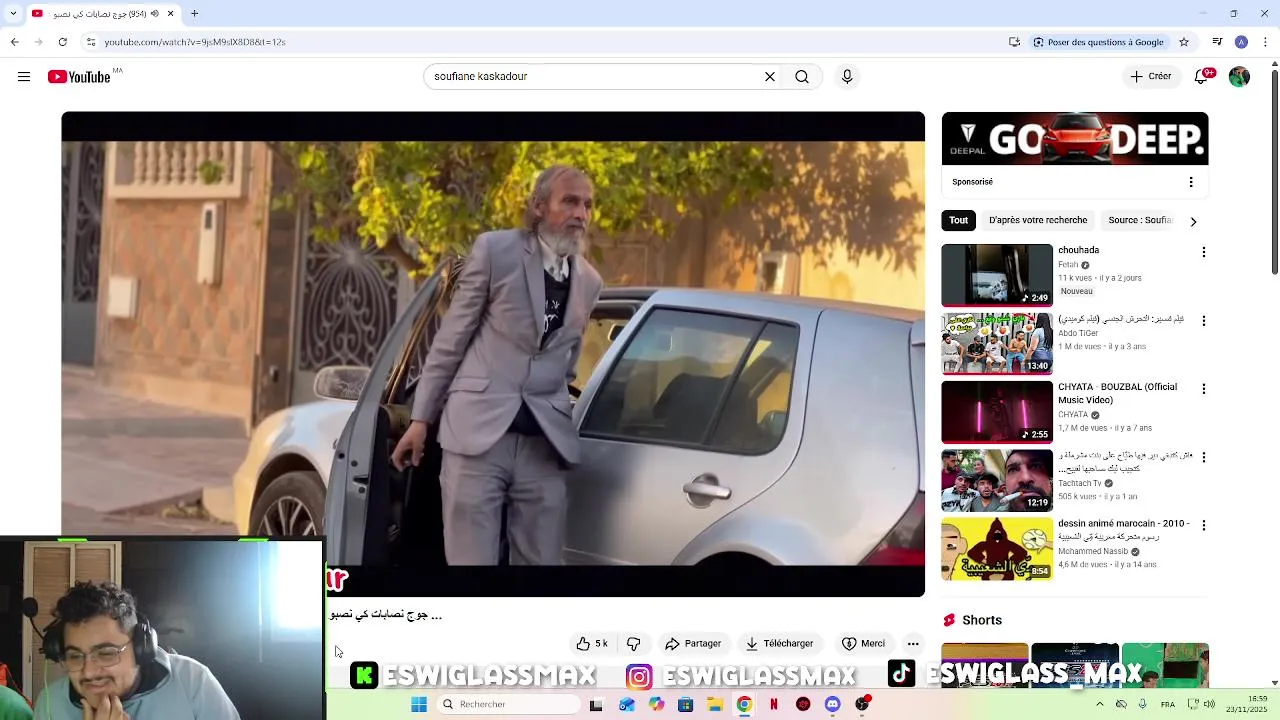Open the CHYATA - BOUZBAL title link
Viewport: 1280px width, 720px height.
click(x=1117, y=393)
